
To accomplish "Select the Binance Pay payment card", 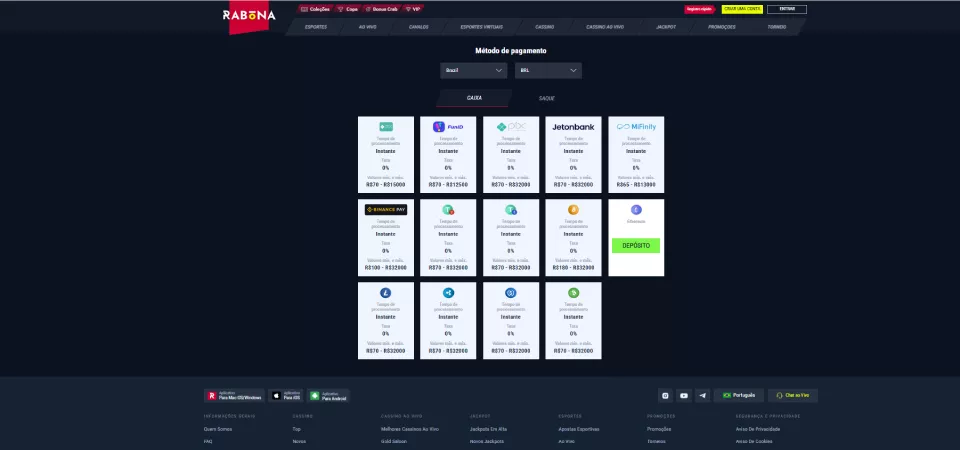I will (385, 236).
